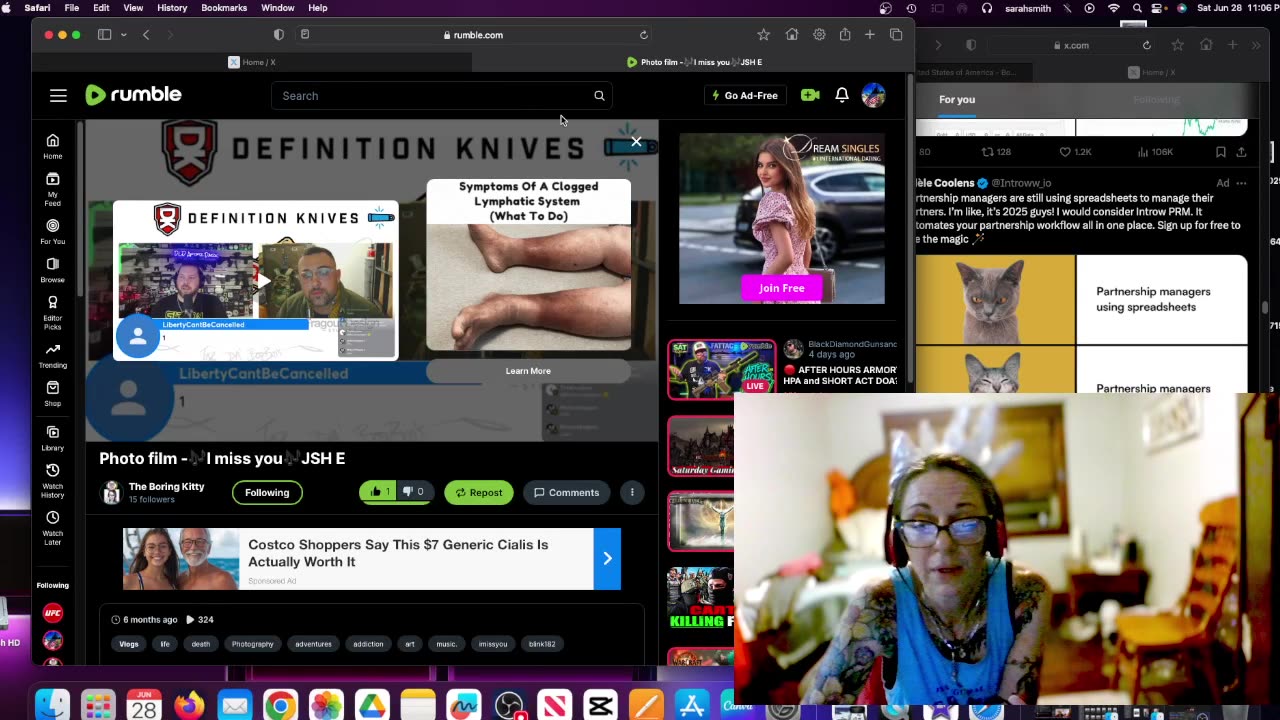Screen dimensions: 1280x720
Task: Click the Repost button
Action: 478,492
